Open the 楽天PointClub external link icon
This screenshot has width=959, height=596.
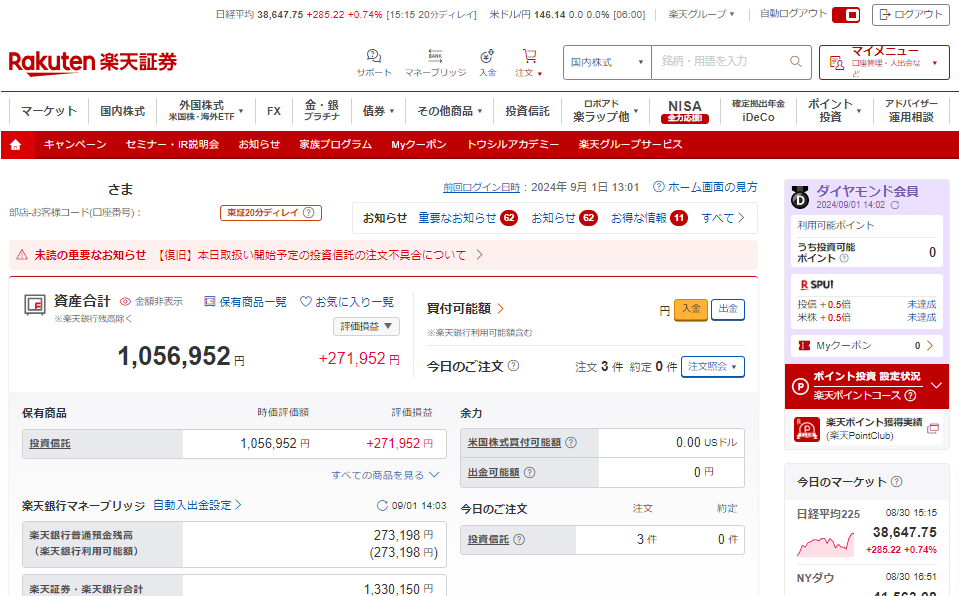933,429
